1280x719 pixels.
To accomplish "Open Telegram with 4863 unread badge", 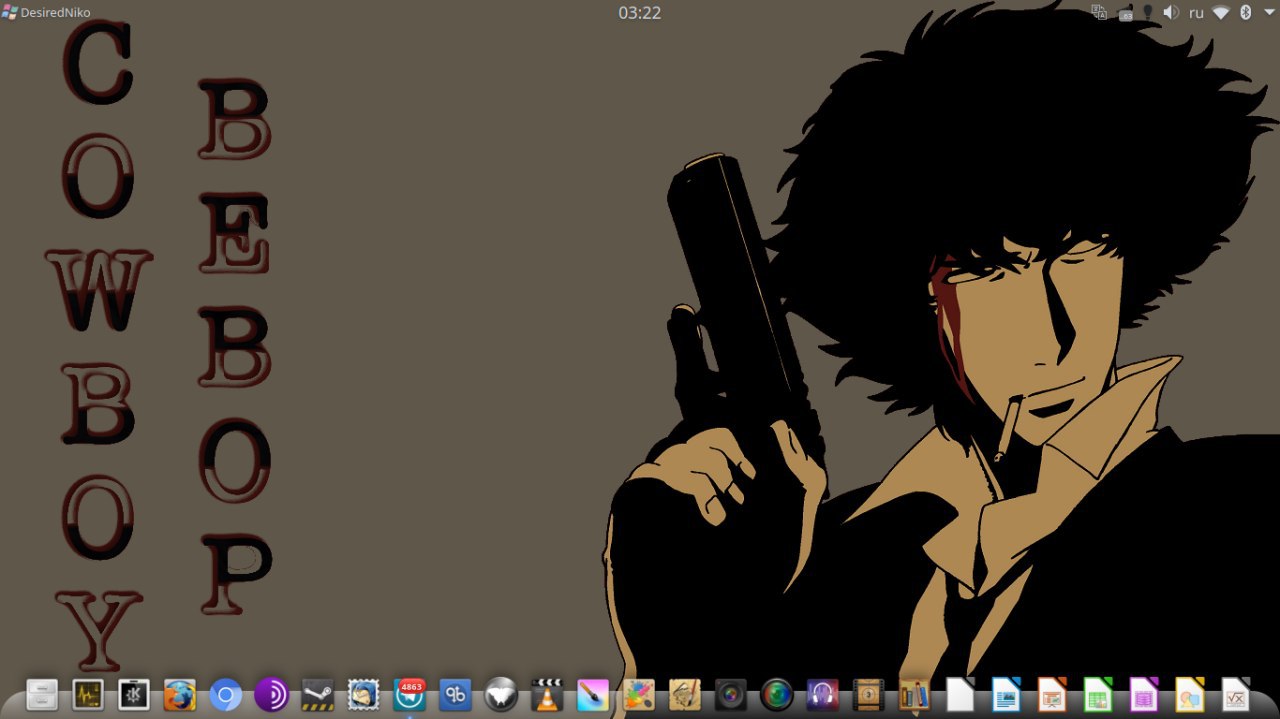I will click(410, 694).
